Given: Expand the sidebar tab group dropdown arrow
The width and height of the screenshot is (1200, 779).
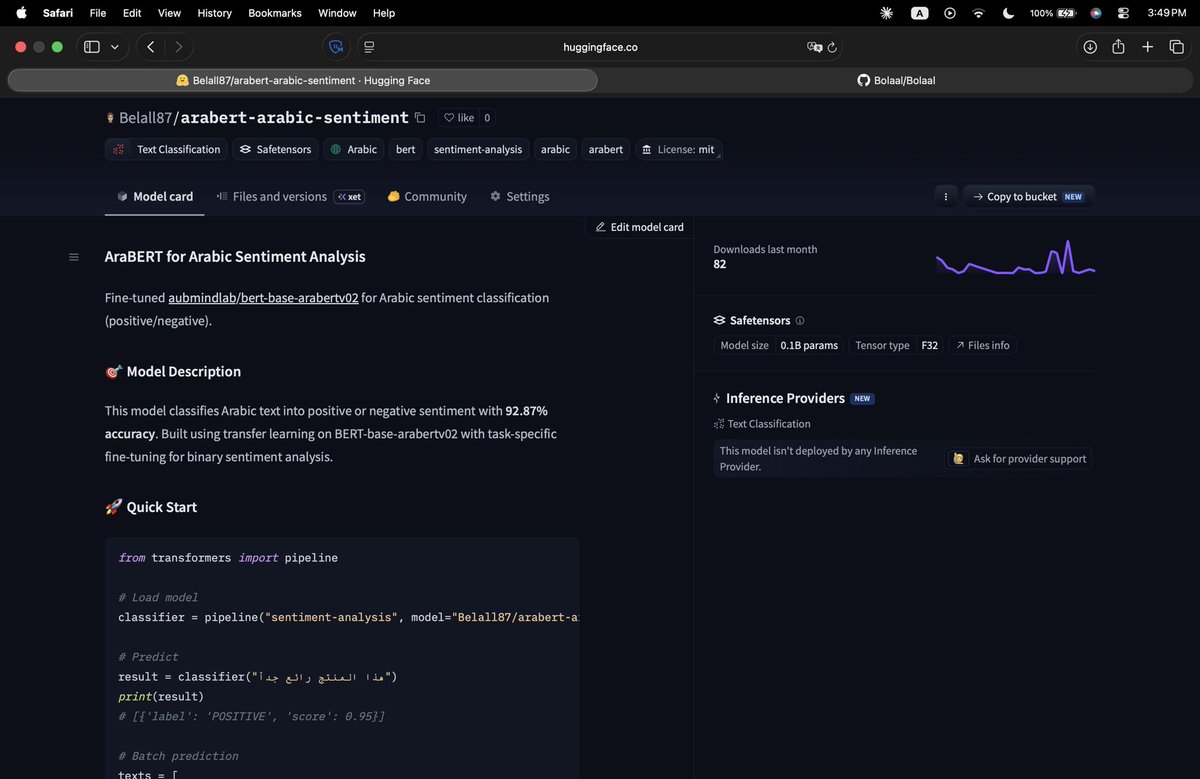Looking at the screenshot, I should coord(115,47).
